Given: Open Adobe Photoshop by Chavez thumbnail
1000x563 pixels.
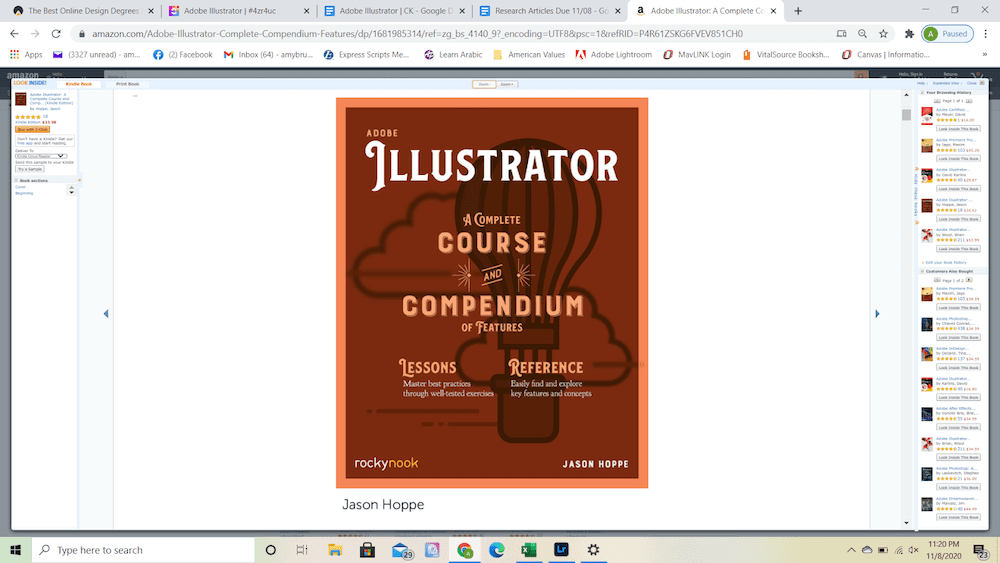Looking at the screenshot, I should click(927, 325).
